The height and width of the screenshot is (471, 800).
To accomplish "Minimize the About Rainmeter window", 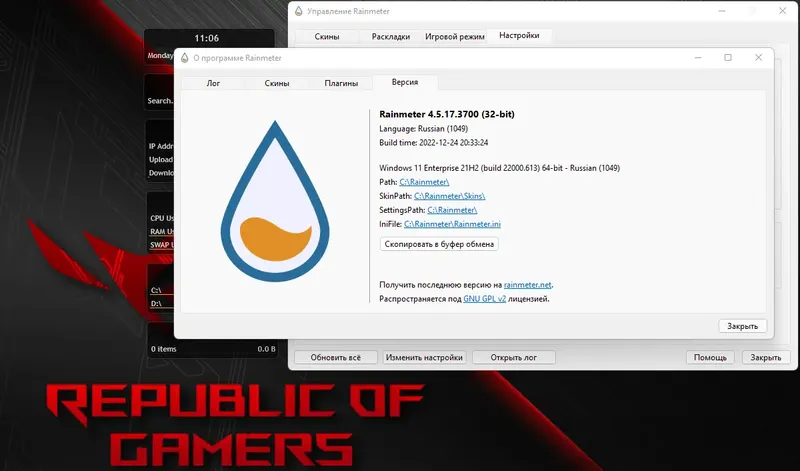I will 698,58.
